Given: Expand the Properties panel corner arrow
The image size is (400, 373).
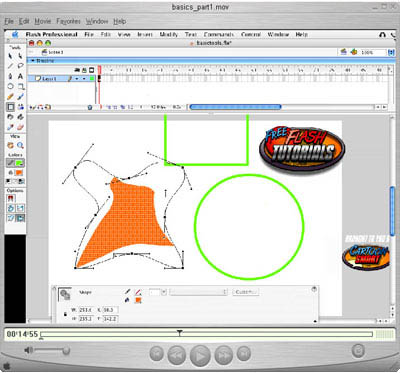Looking at the screenshot, I should 315,321.
